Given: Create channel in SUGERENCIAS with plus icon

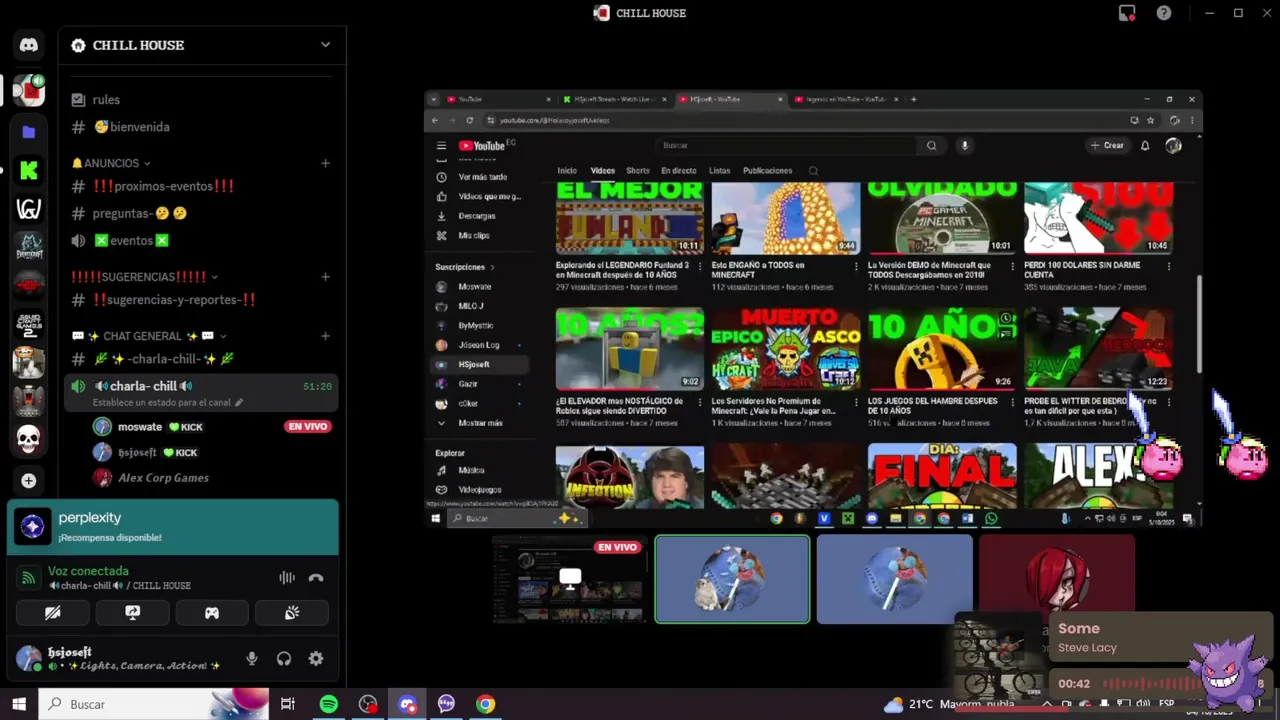Looking at the screenshot, I should click(325, 277).
